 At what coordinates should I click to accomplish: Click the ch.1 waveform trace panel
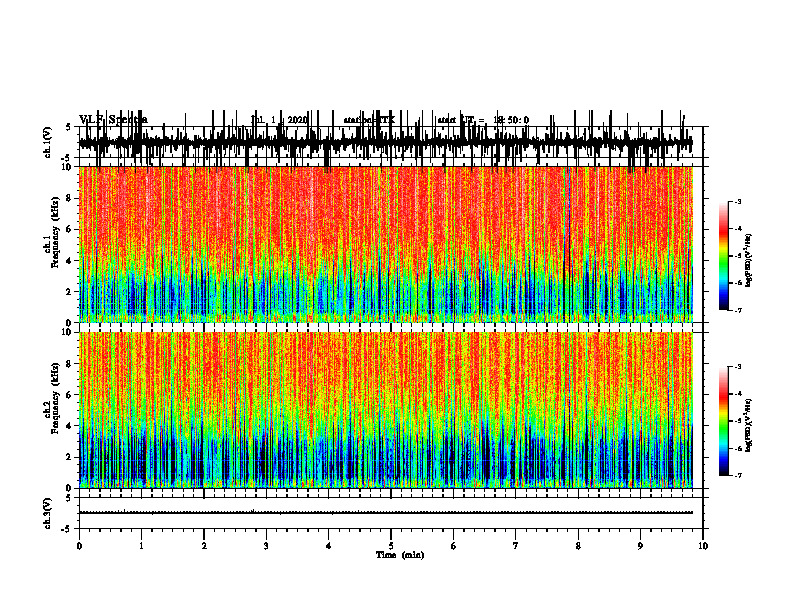390,142
